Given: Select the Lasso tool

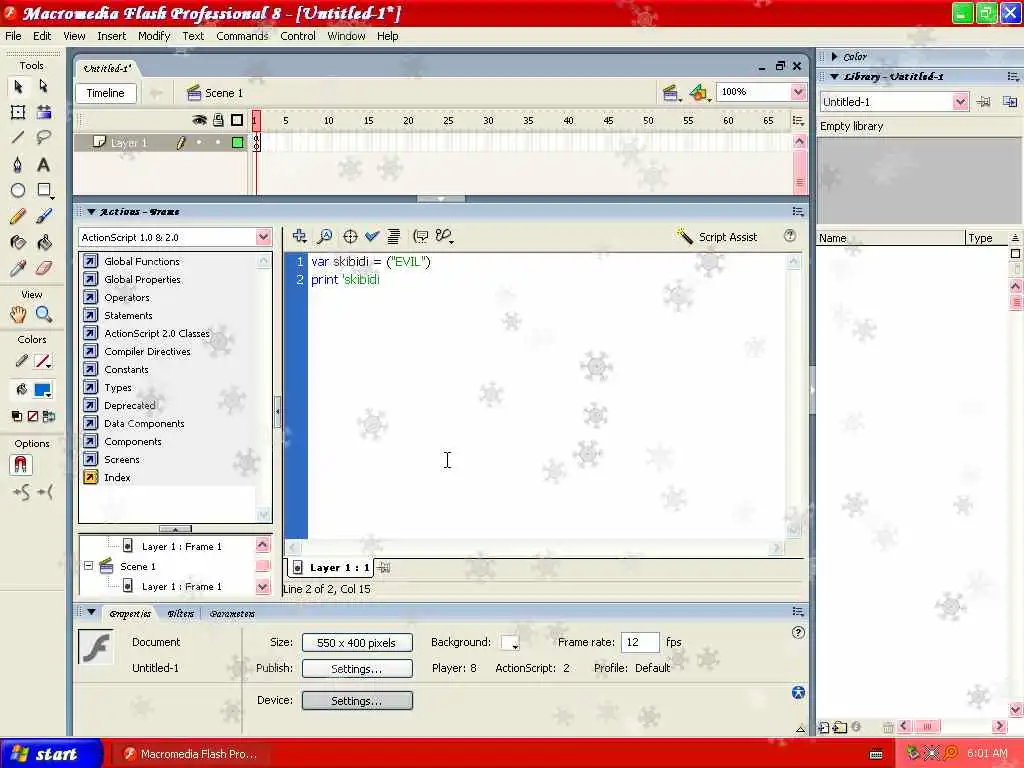Looking at the screenshot, I should (44, 137).
